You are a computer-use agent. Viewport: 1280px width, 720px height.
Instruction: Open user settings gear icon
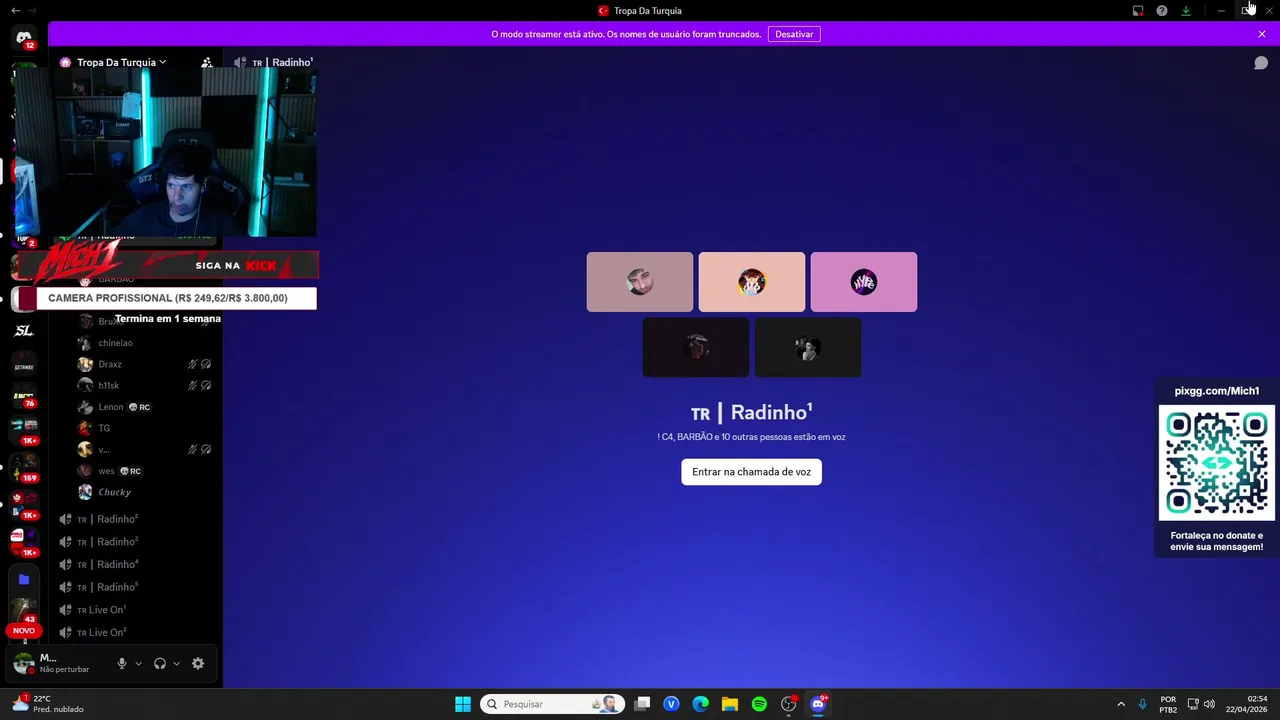click(198, 663)
